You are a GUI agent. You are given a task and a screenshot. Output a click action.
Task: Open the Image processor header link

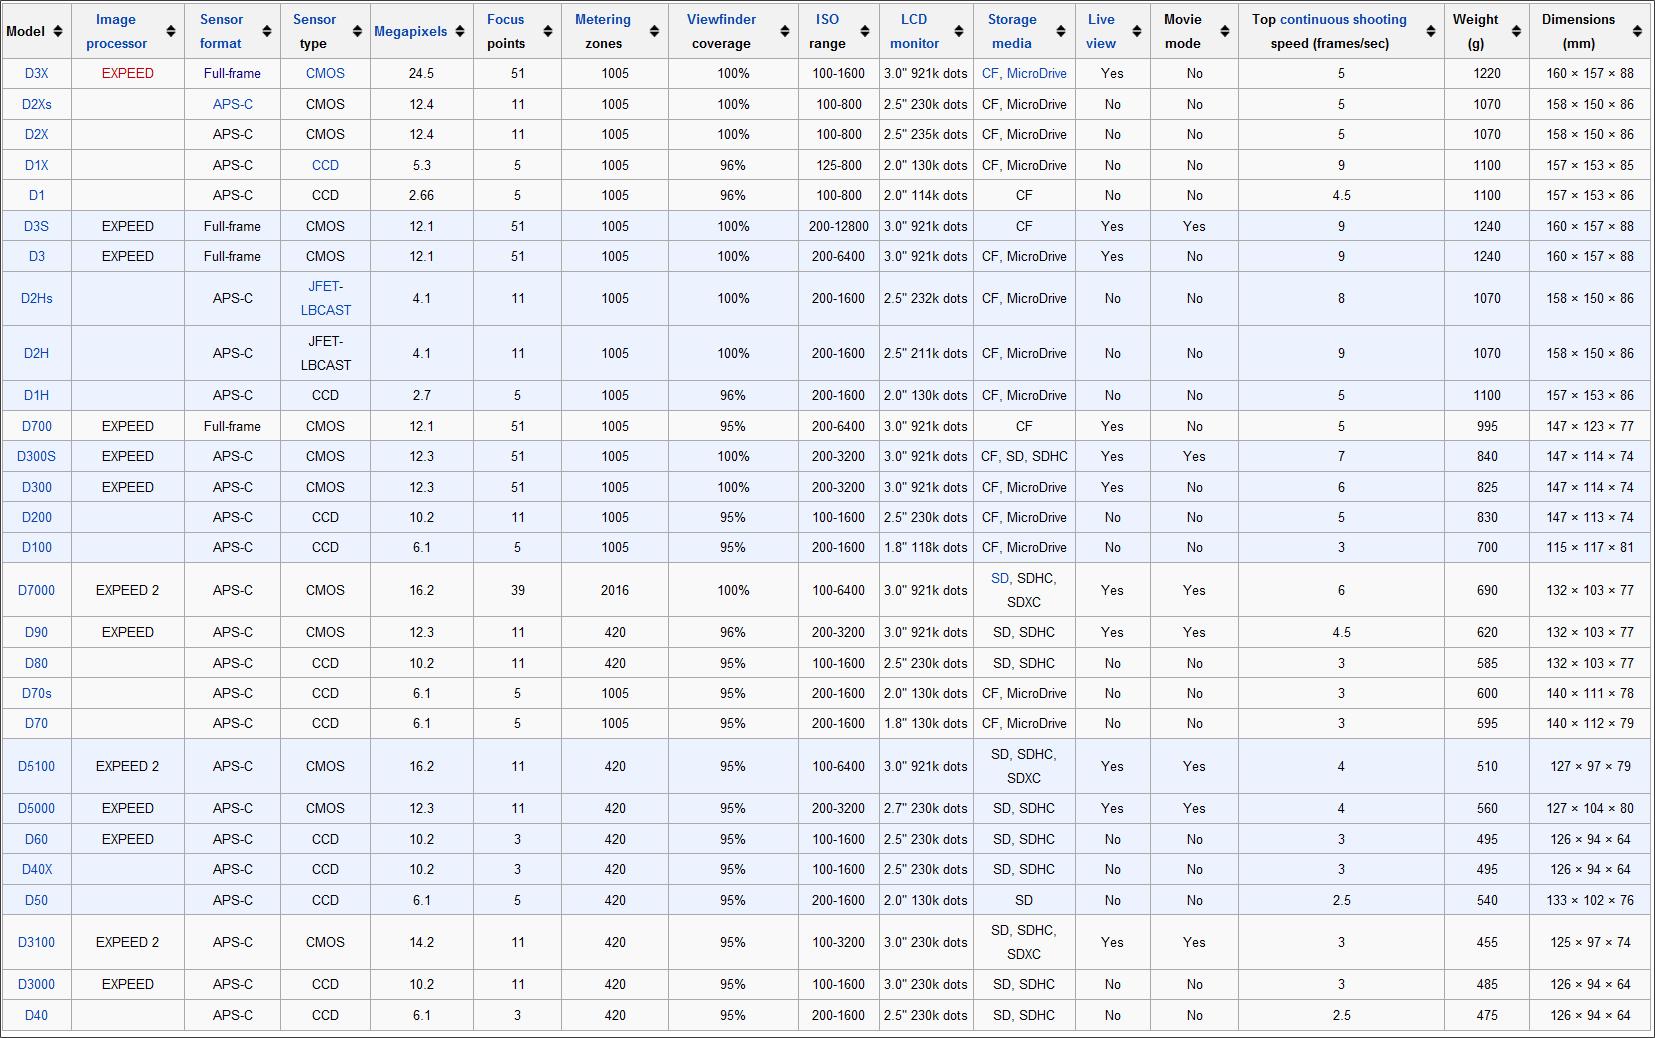click(x=116, y=31)
